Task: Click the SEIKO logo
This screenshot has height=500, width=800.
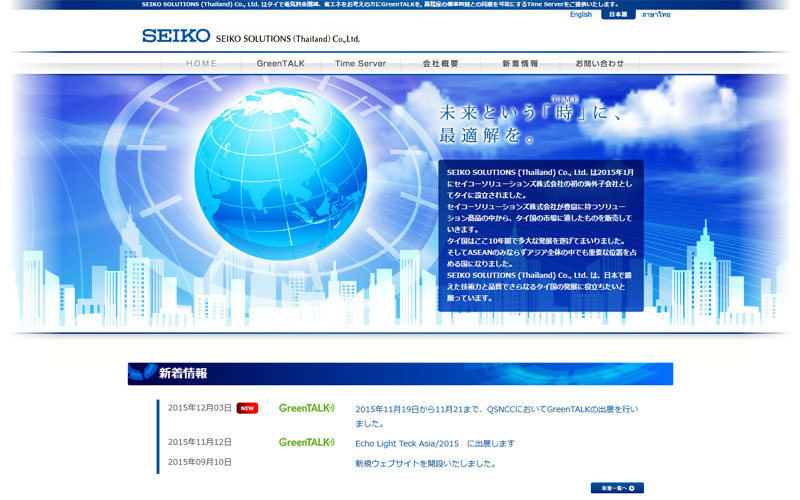Action: click(176, 36)
